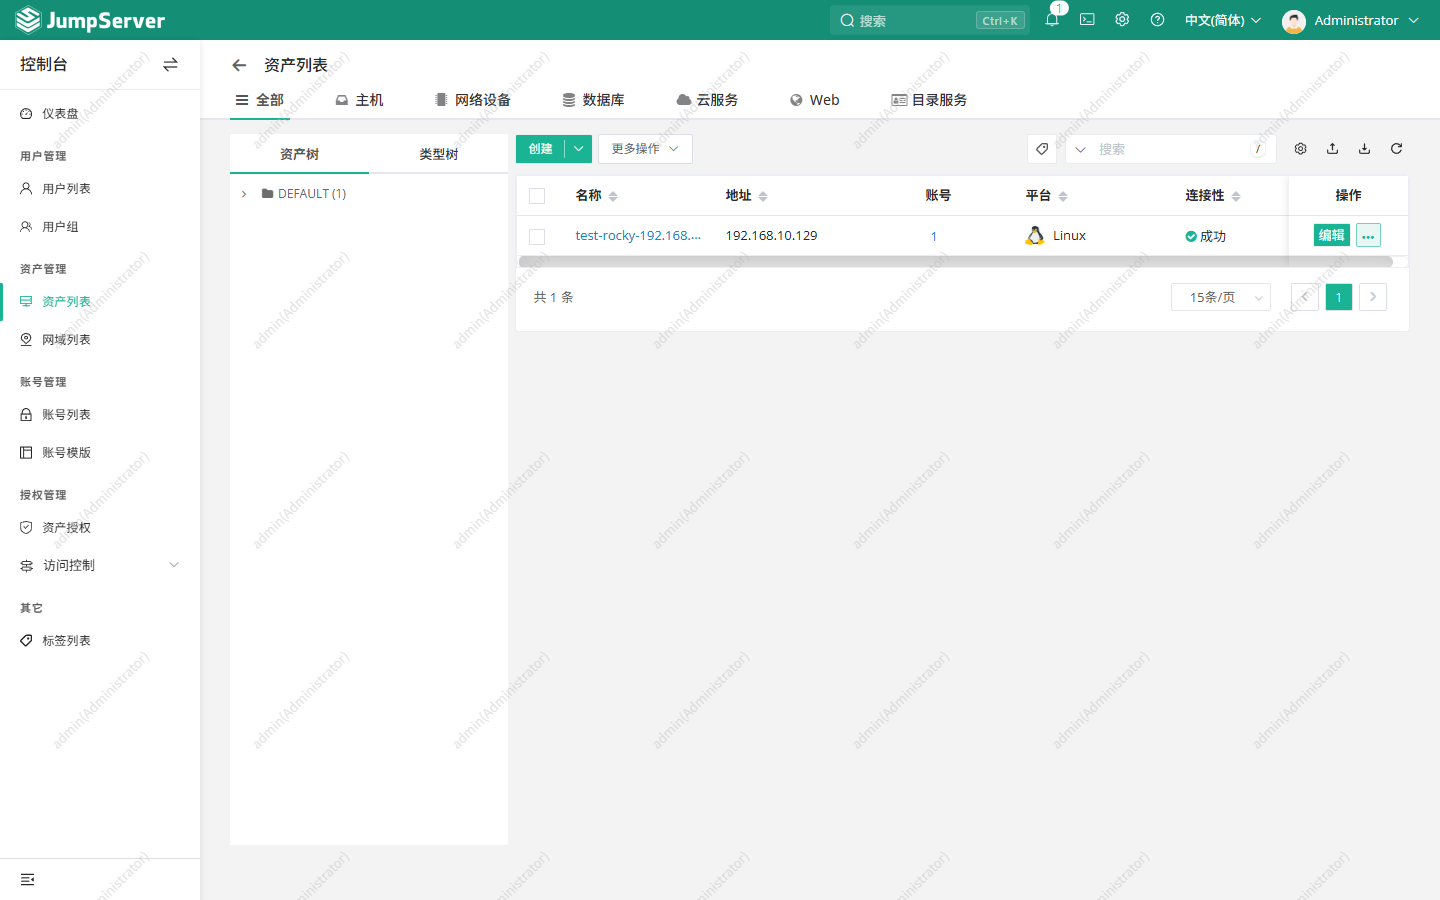
Task: Select page 1 in pagination
Action: click(1339, 297)
